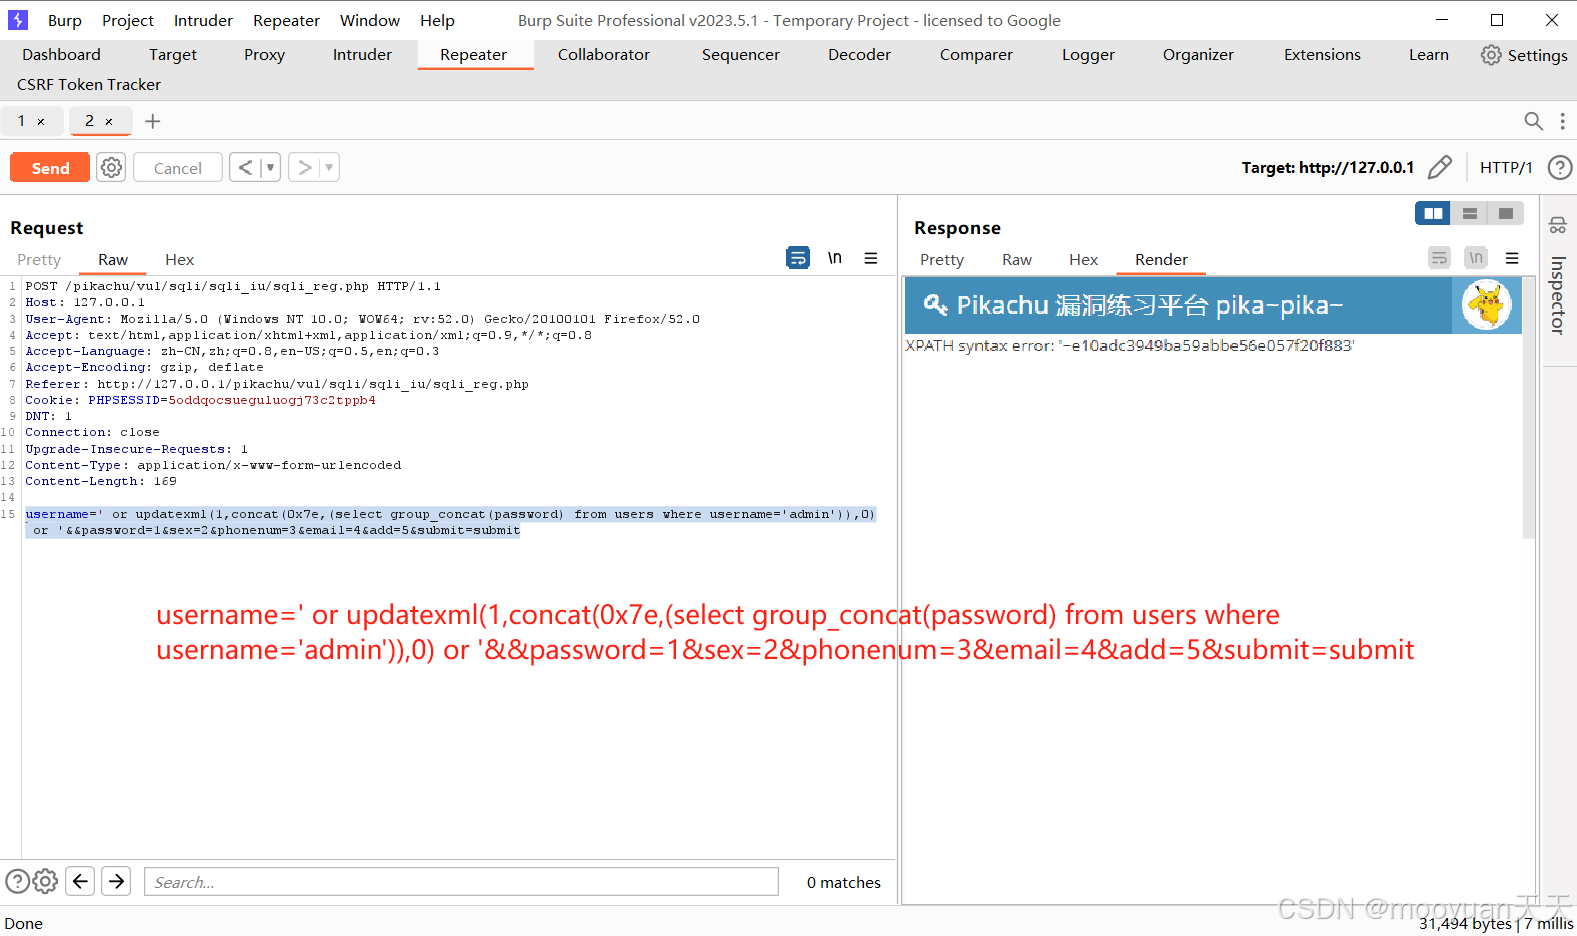Click Pikachu avatar in rendered response
This screenshot has height=936, width=1577.
click(1486, 305)
